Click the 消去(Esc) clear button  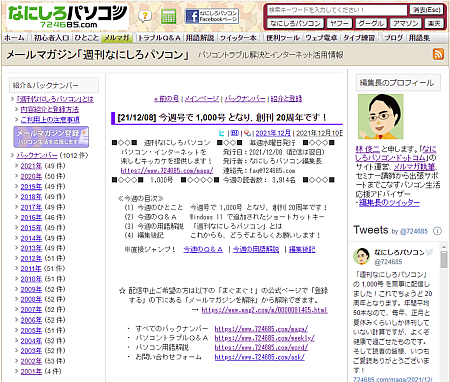[x=427, y=10]
